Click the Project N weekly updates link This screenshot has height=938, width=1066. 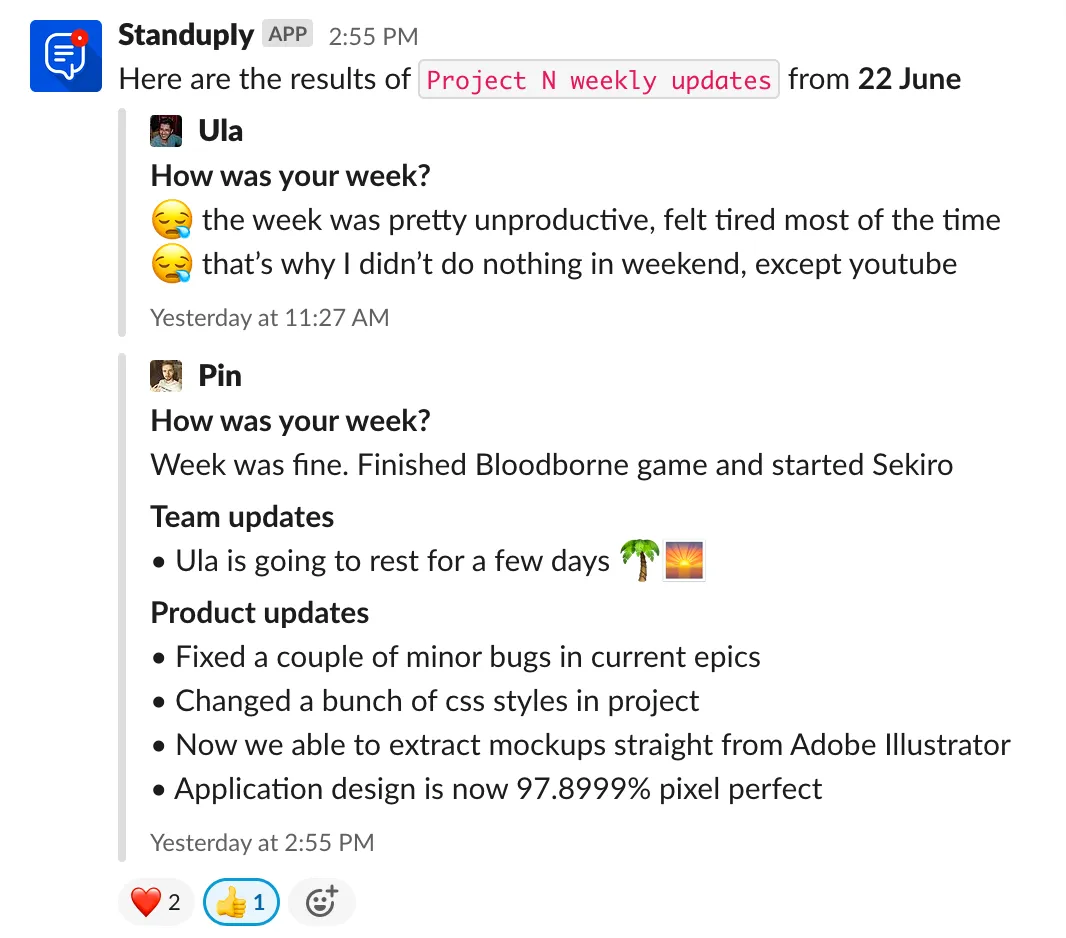598,78
